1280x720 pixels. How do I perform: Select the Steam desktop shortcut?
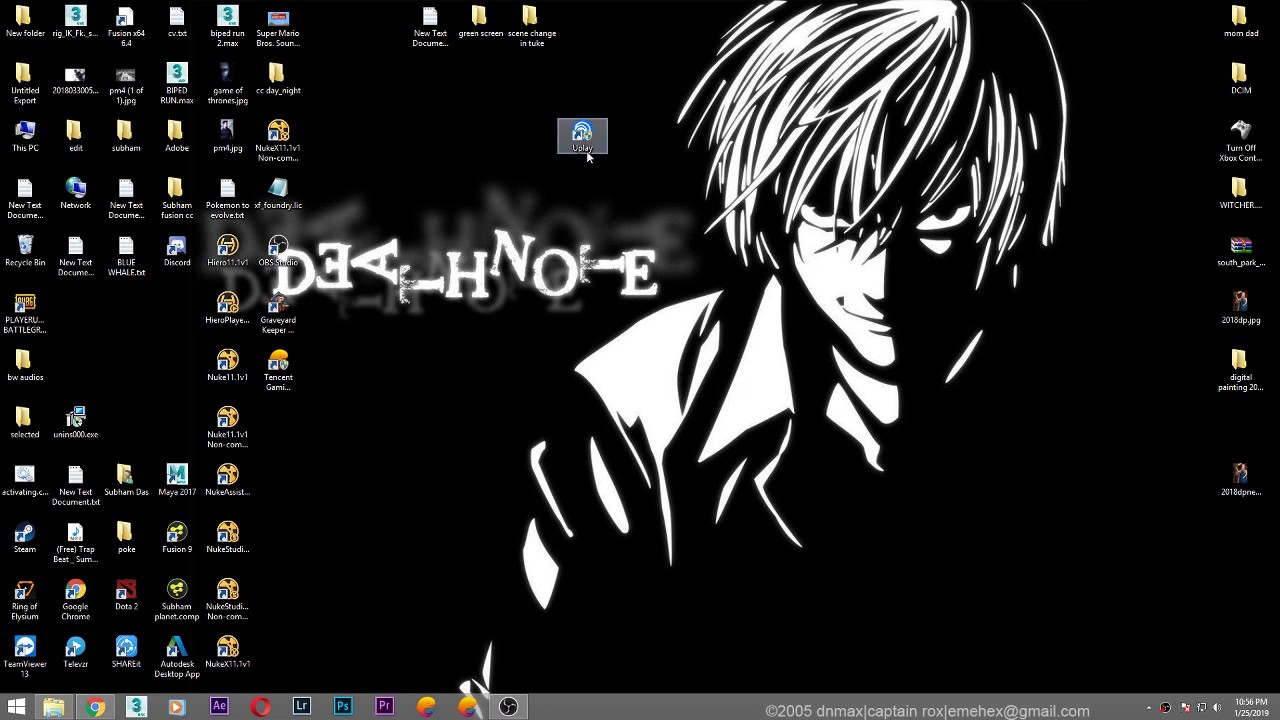[x=25, y=538]
